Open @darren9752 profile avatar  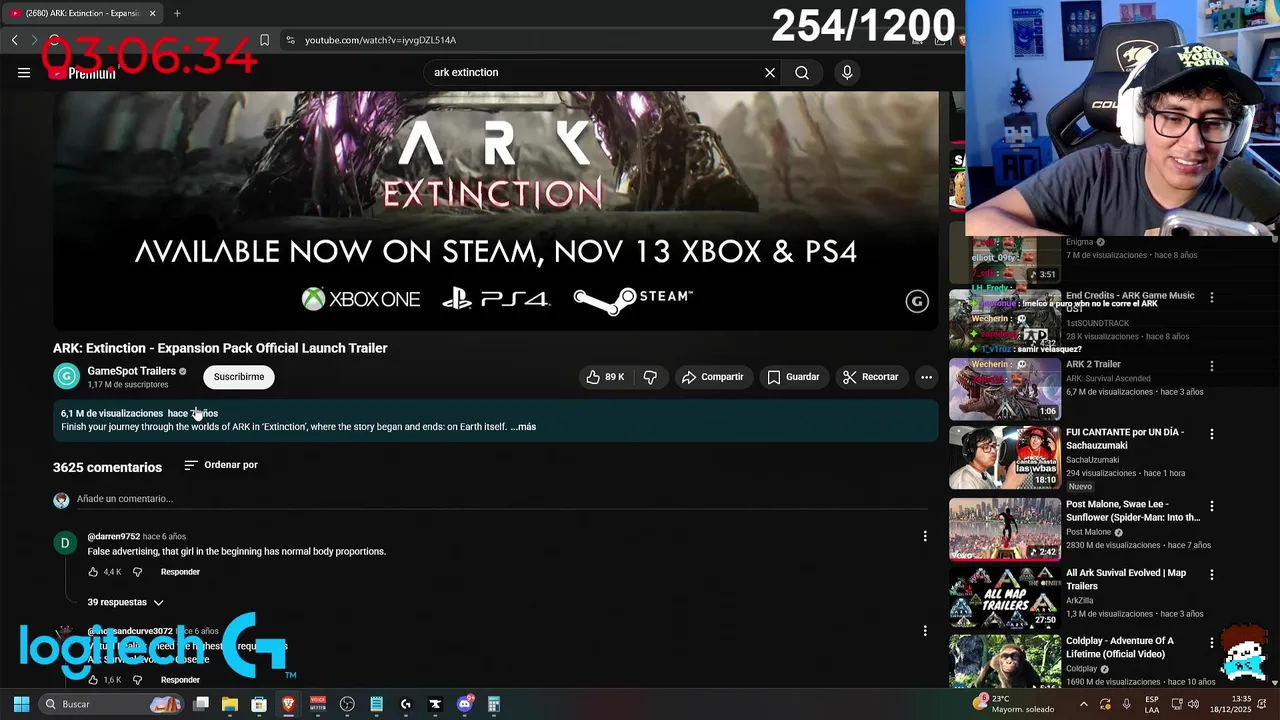65,543
